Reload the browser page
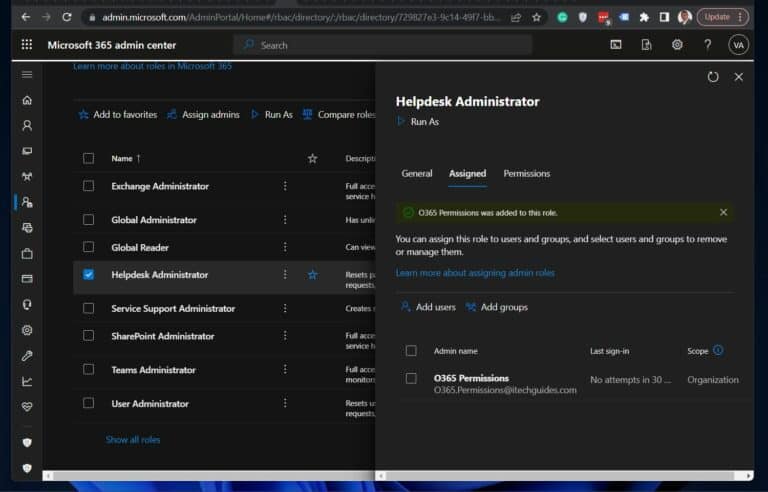The image size is (768, 492). (x=67, y=17)
